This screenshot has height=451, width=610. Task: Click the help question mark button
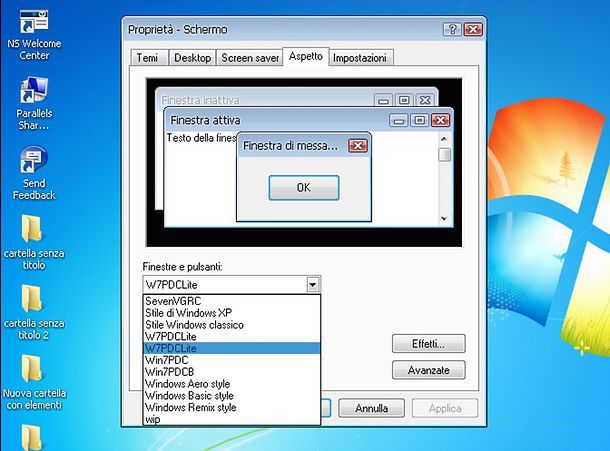pyautogui.click(x=452, y=29)
